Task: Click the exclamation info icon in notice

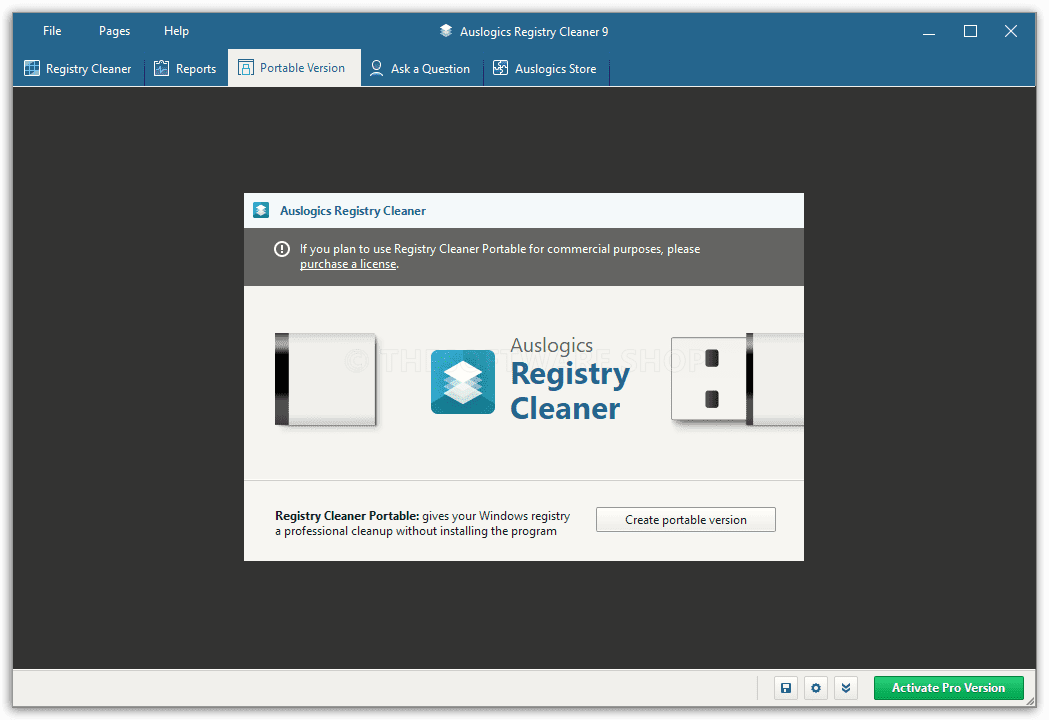Action: [x=282, y=249]
